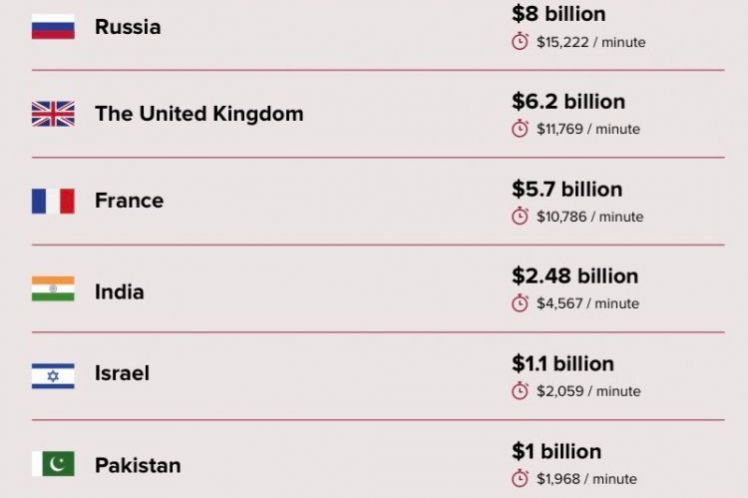This screenshot has width=748, height=498.
Task: Click the stopwatch icon beside $1,968 / minute
Action: (520, 478)
